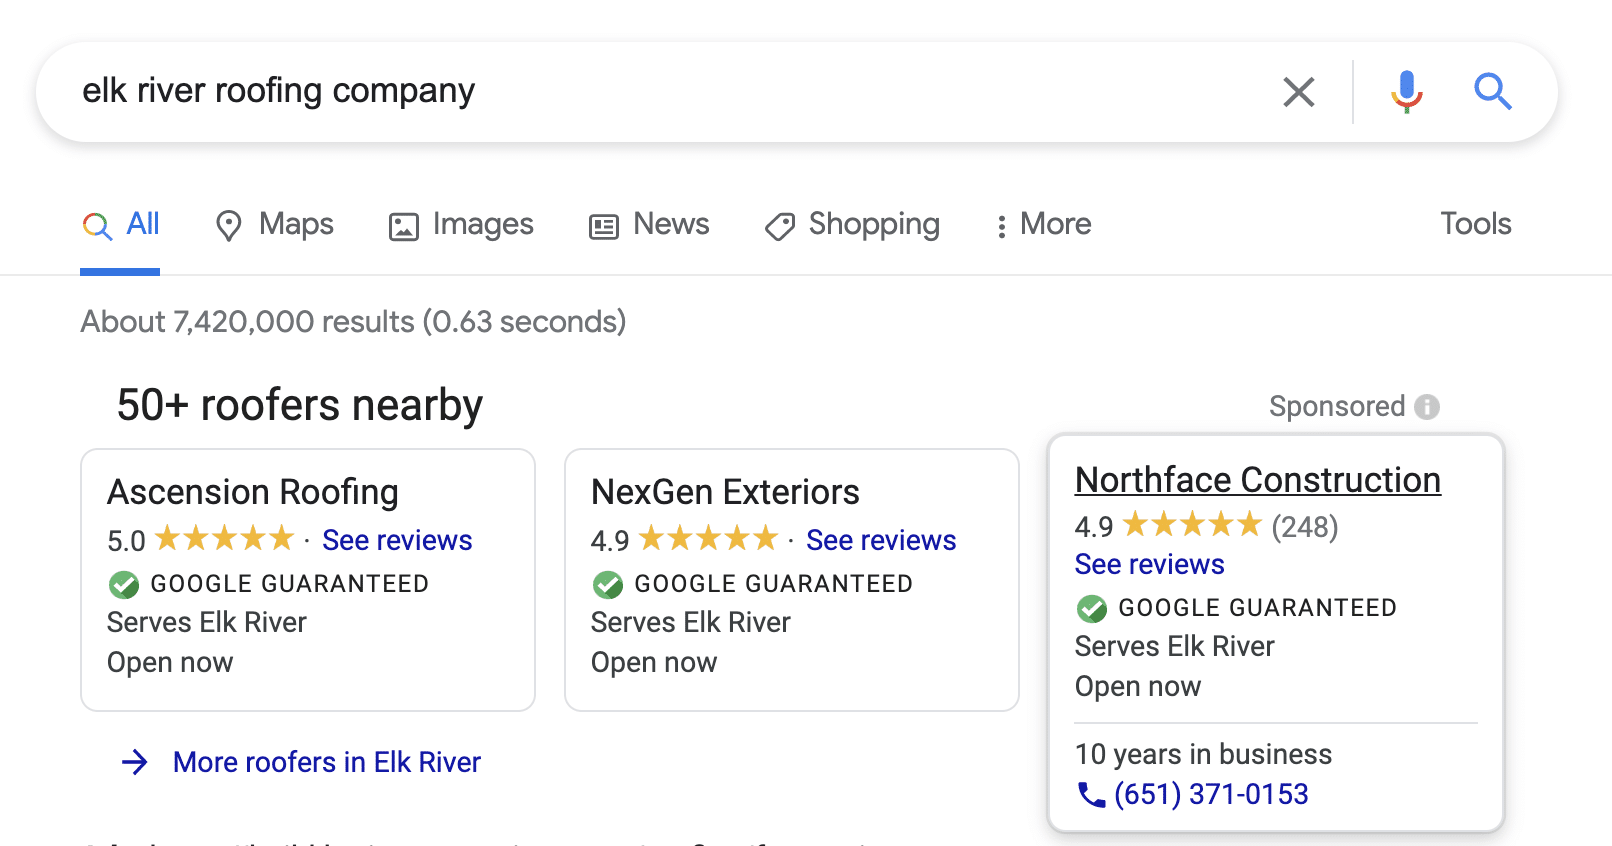This screenshot has height=846, width=1612.
Task: Click the Sponsored info icon
Action: [x=1427, y=407]
